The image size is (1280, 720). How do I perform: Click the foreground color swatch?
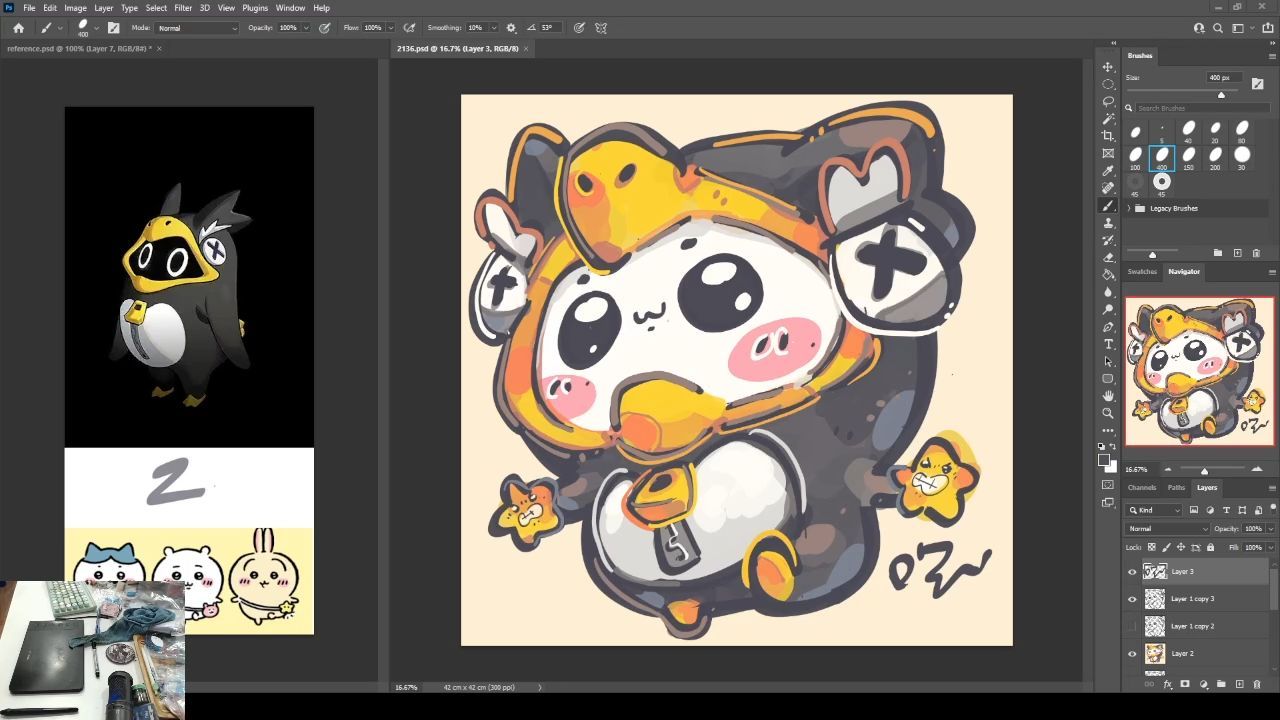pyautogui.click(x=1104, y=460)
